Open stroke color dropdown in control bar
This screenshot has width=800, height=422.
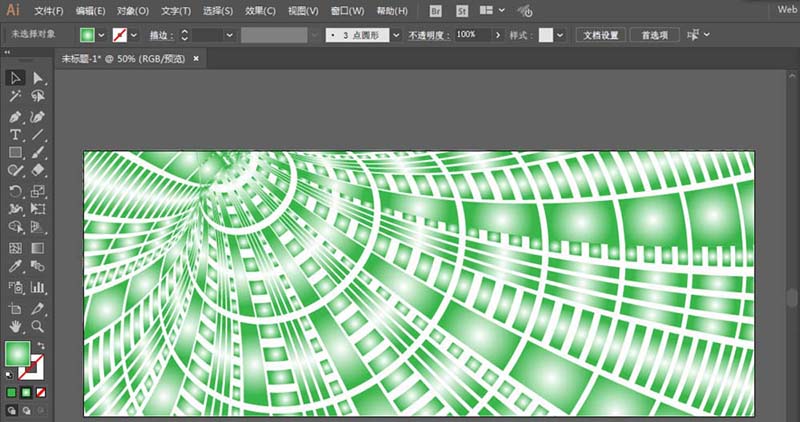click(134, 35)
